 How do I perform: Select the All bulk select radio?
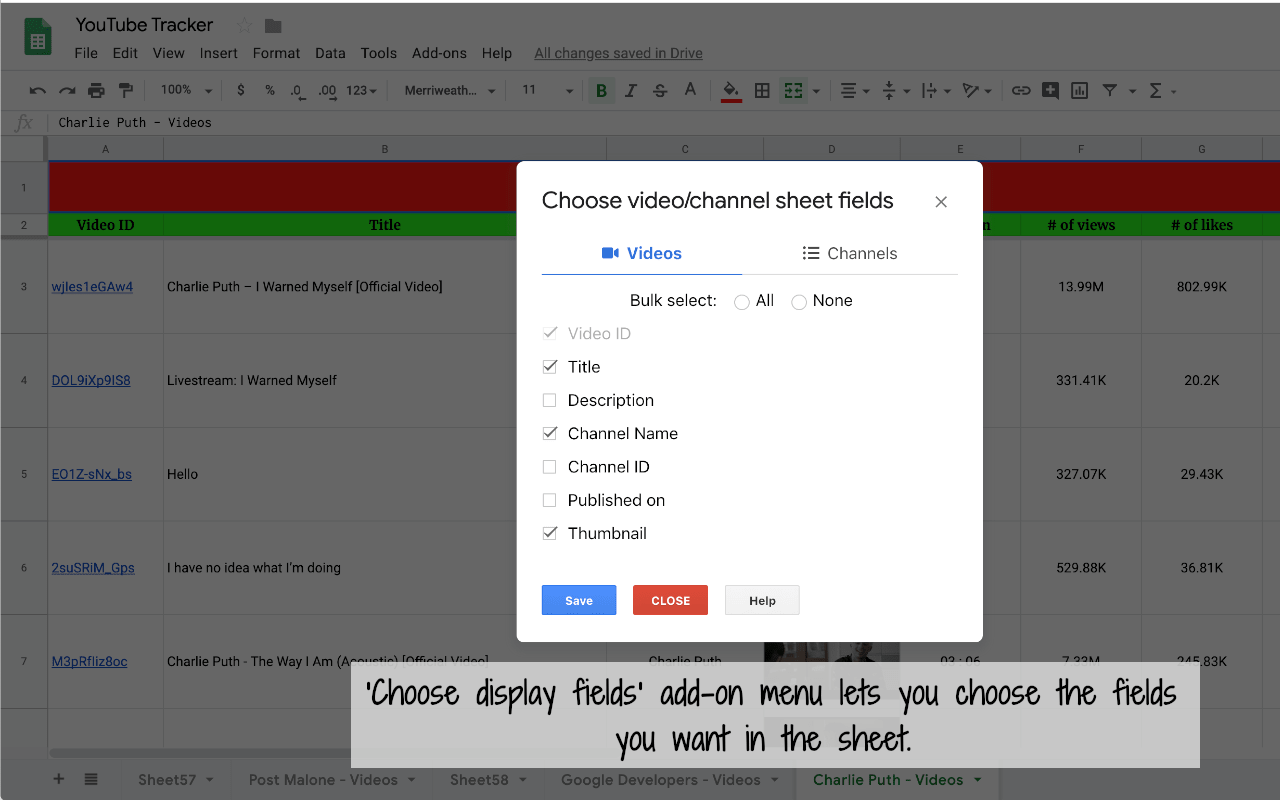click(x=742, y=302)
